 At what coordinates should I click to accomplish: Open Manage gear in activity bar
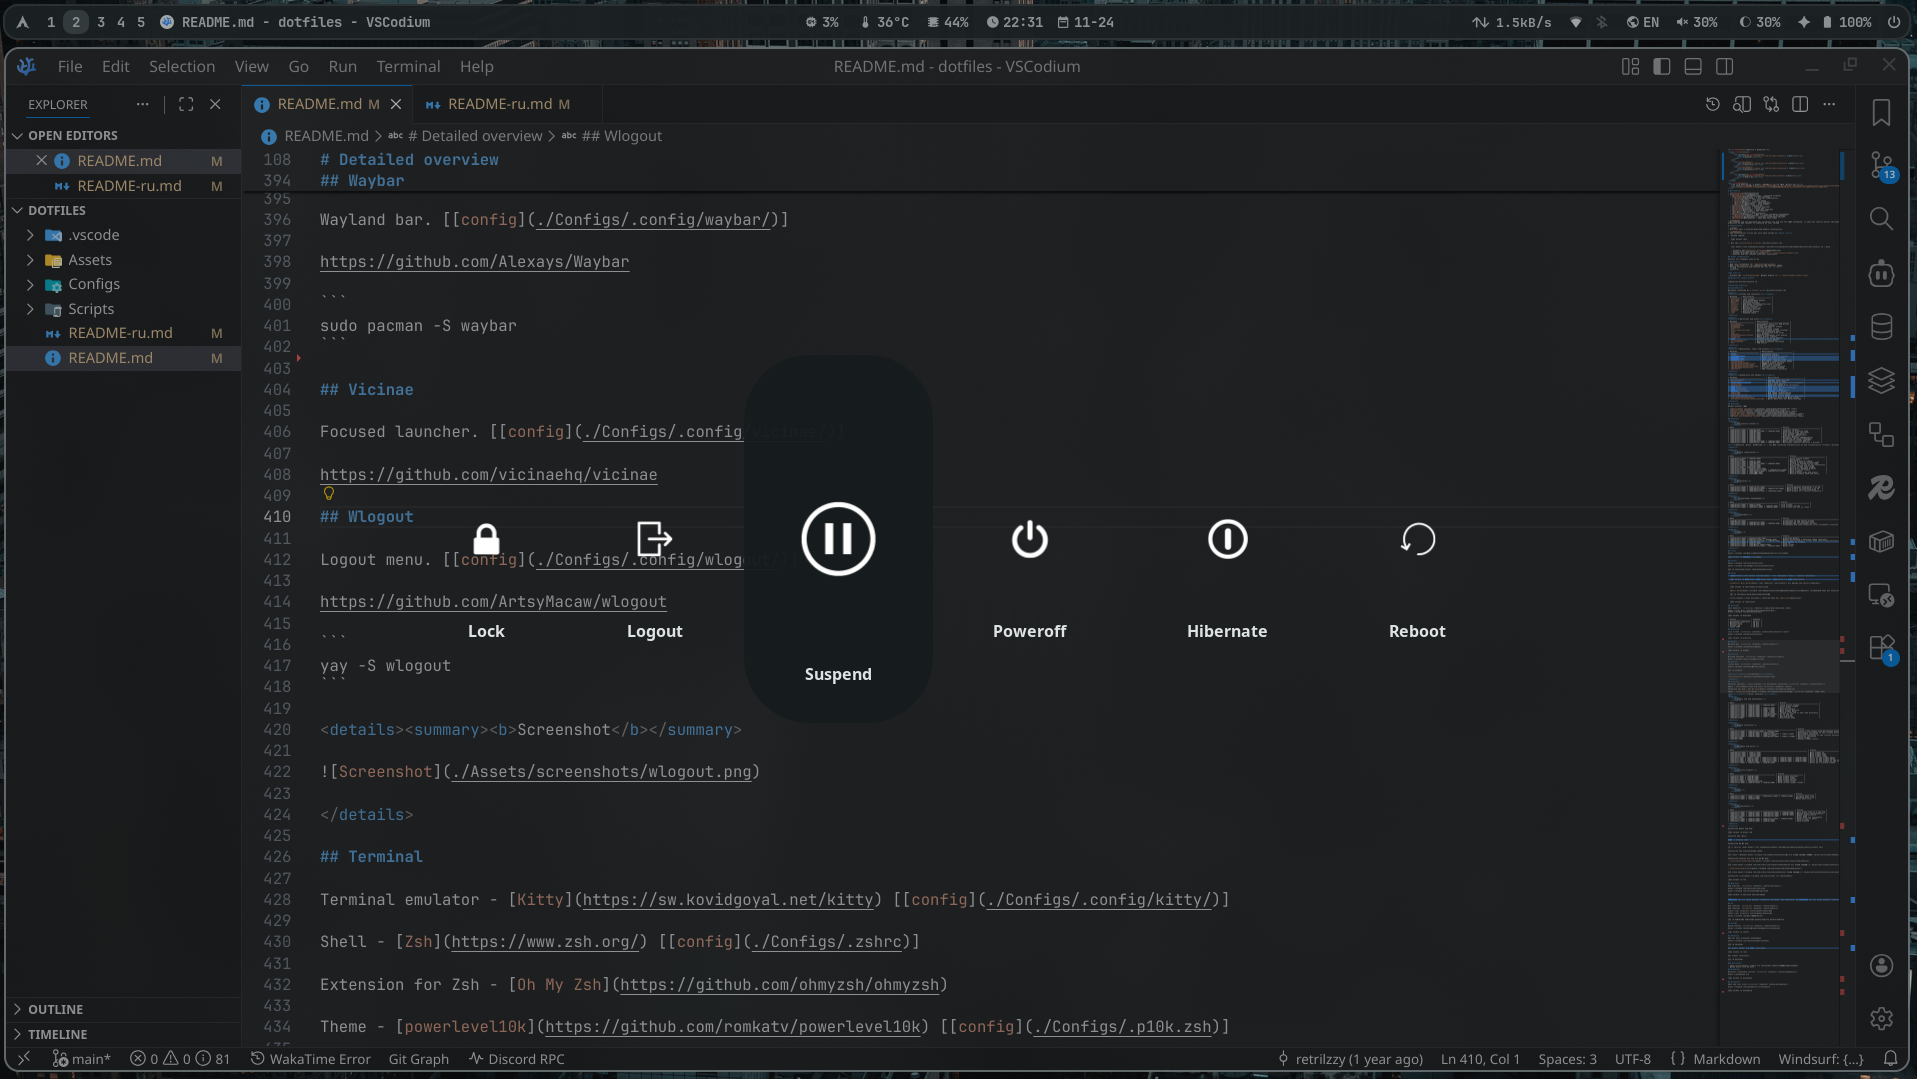click(x=1881, y=1018)
